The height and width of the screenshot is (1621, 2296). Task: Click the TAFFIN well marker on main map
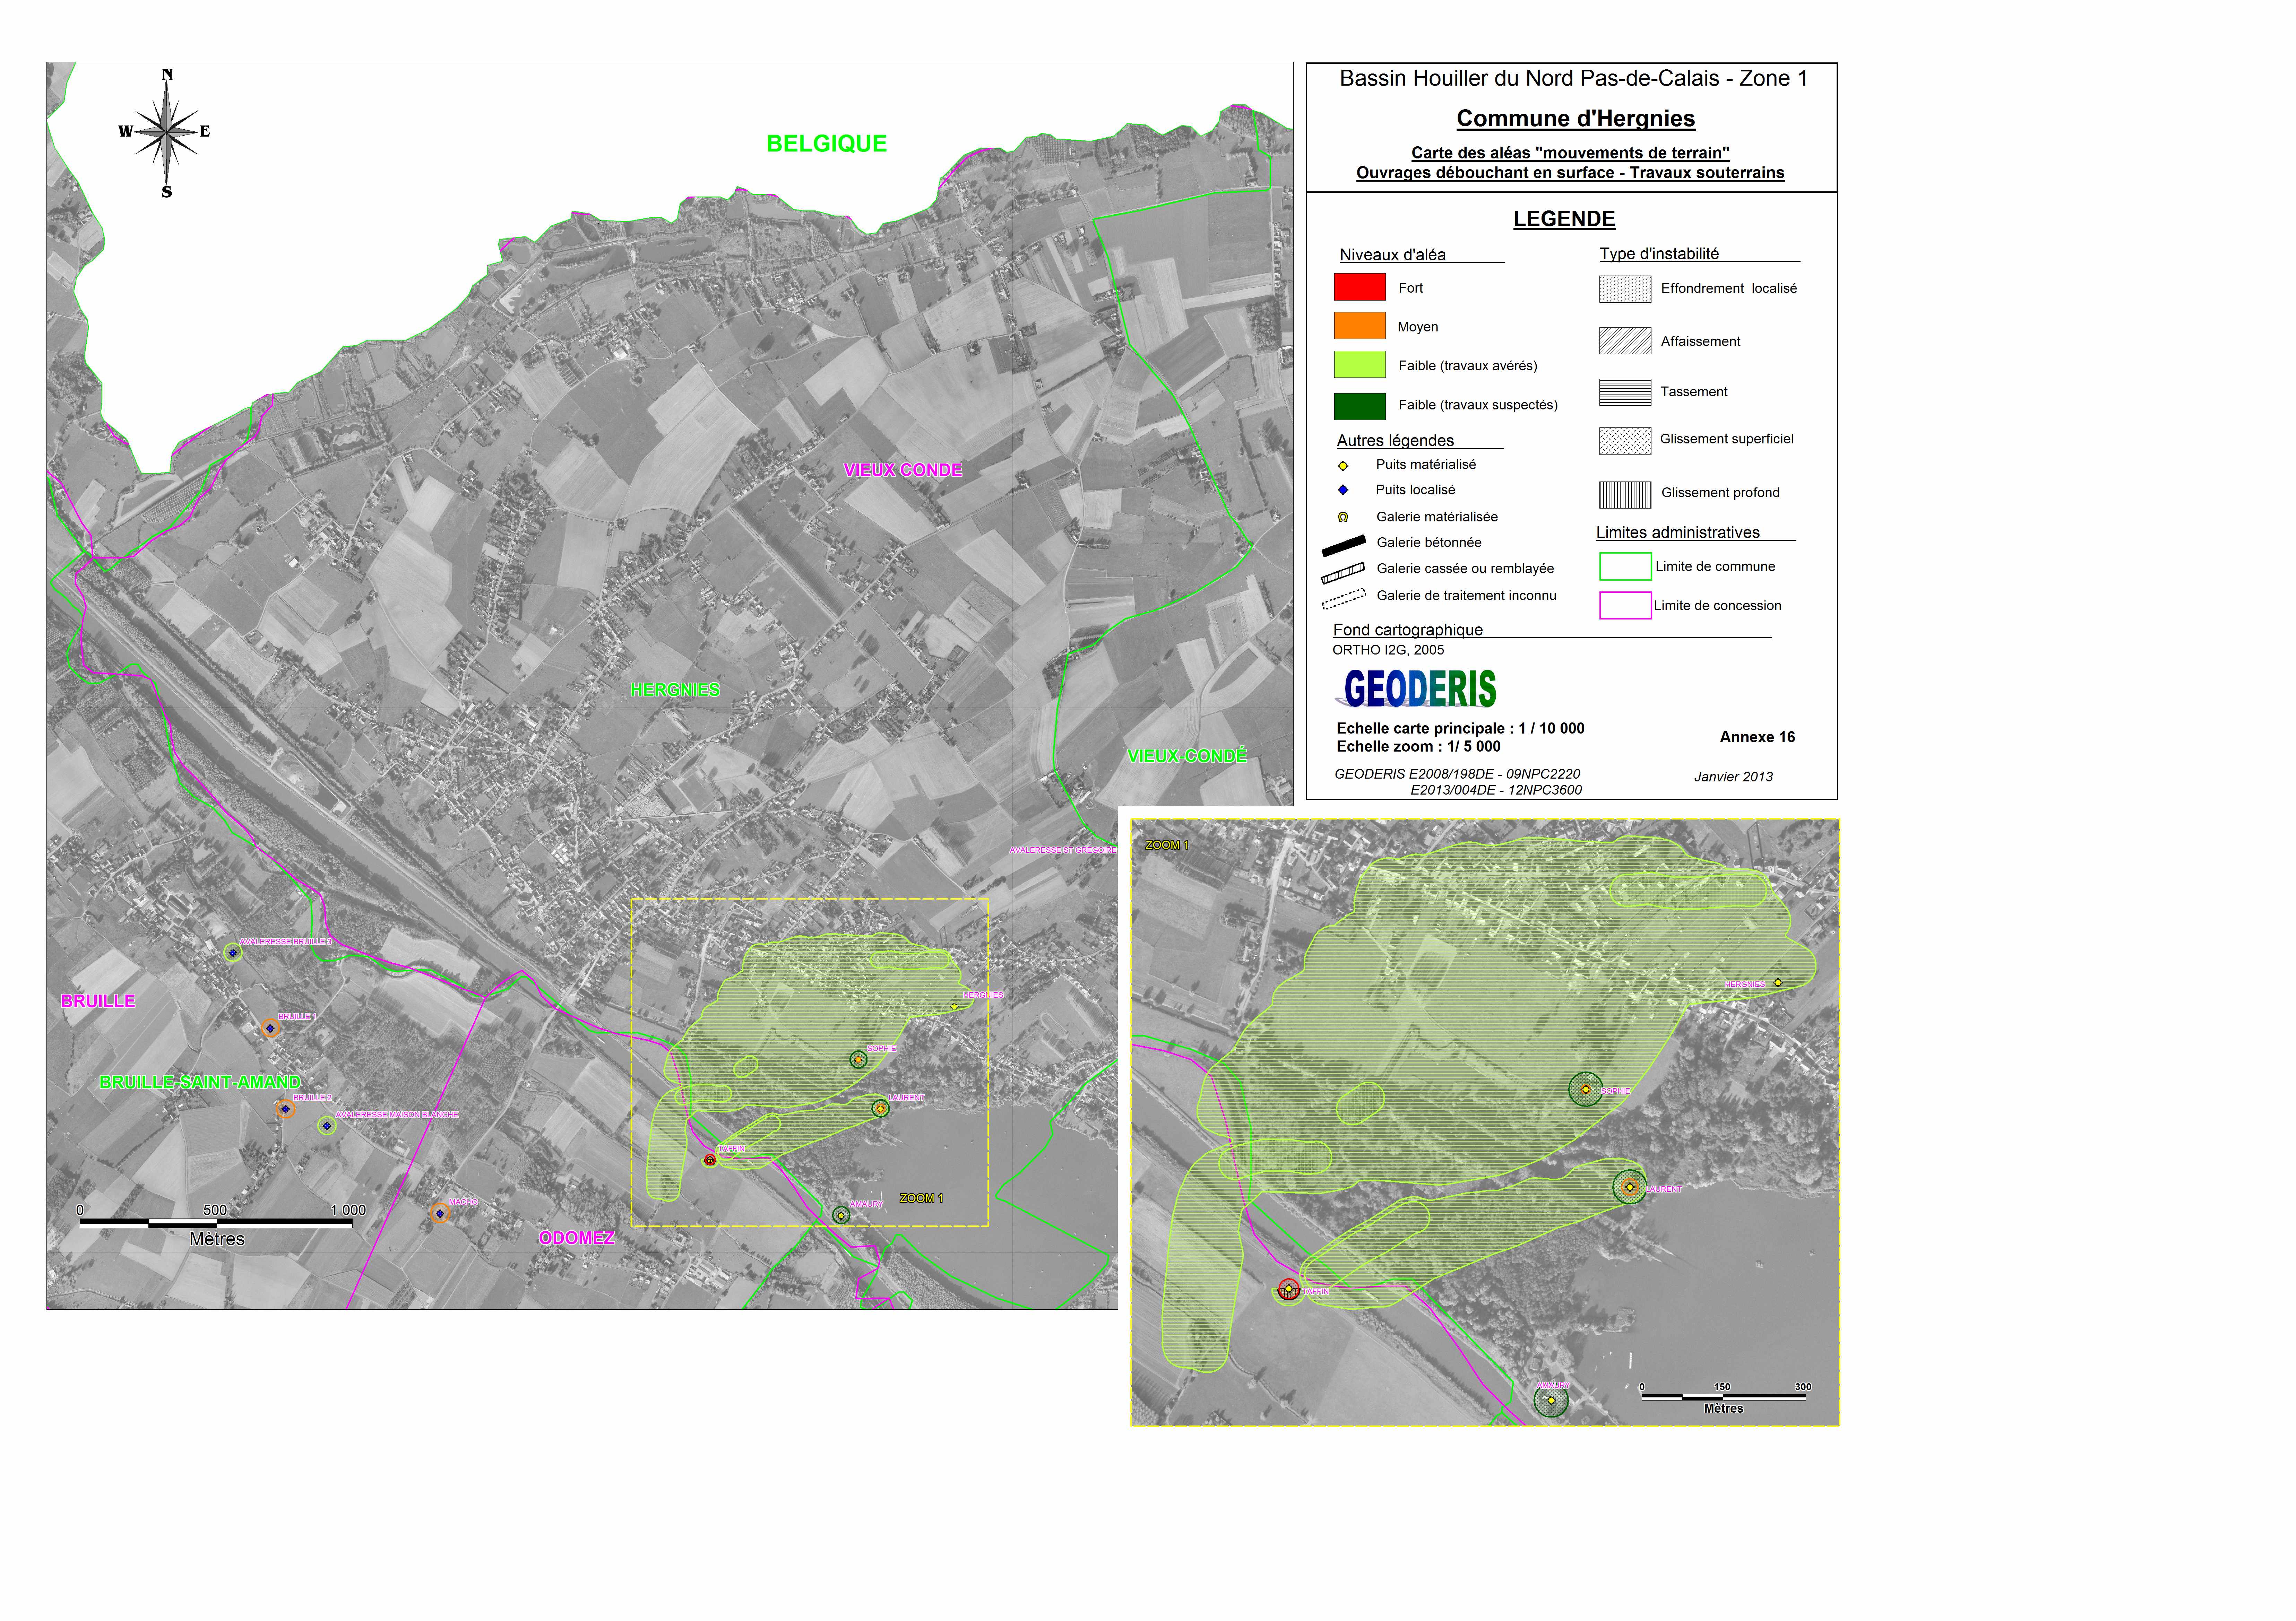click(x=710, y=1160)
